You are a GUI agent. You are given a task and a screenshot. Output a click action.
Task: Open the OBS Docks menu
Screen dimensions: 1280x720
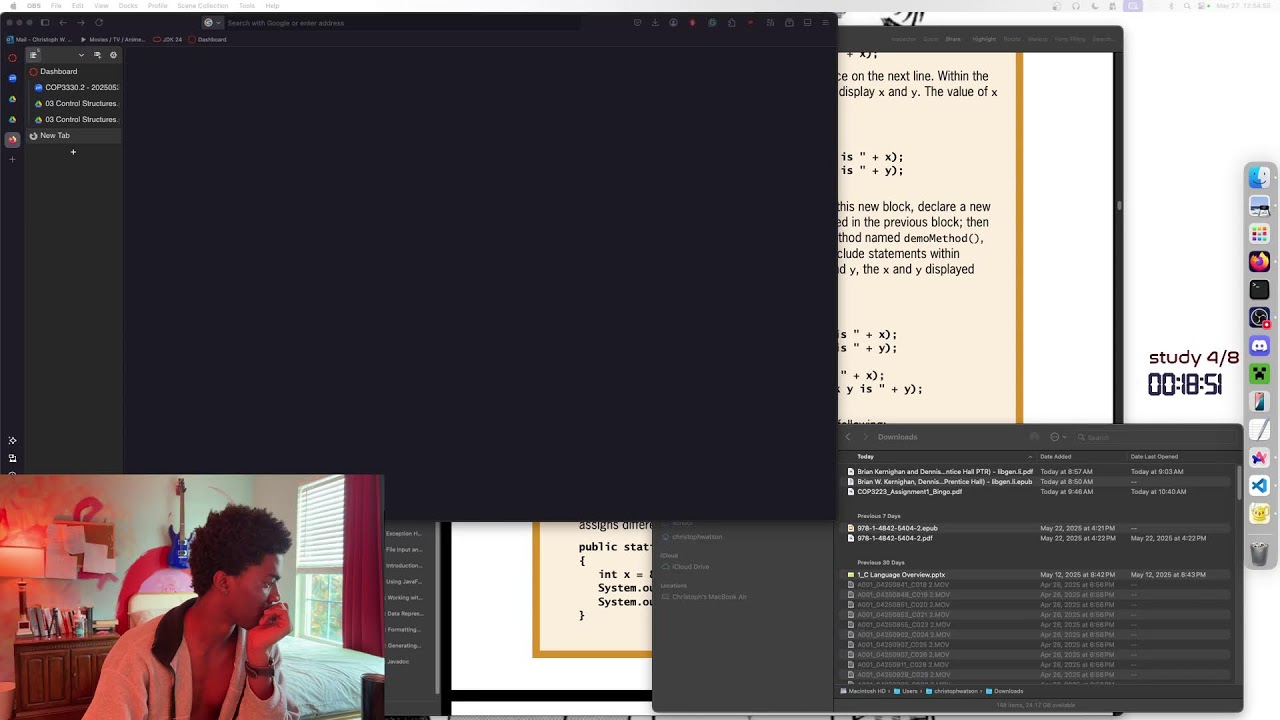coord(128,6)
